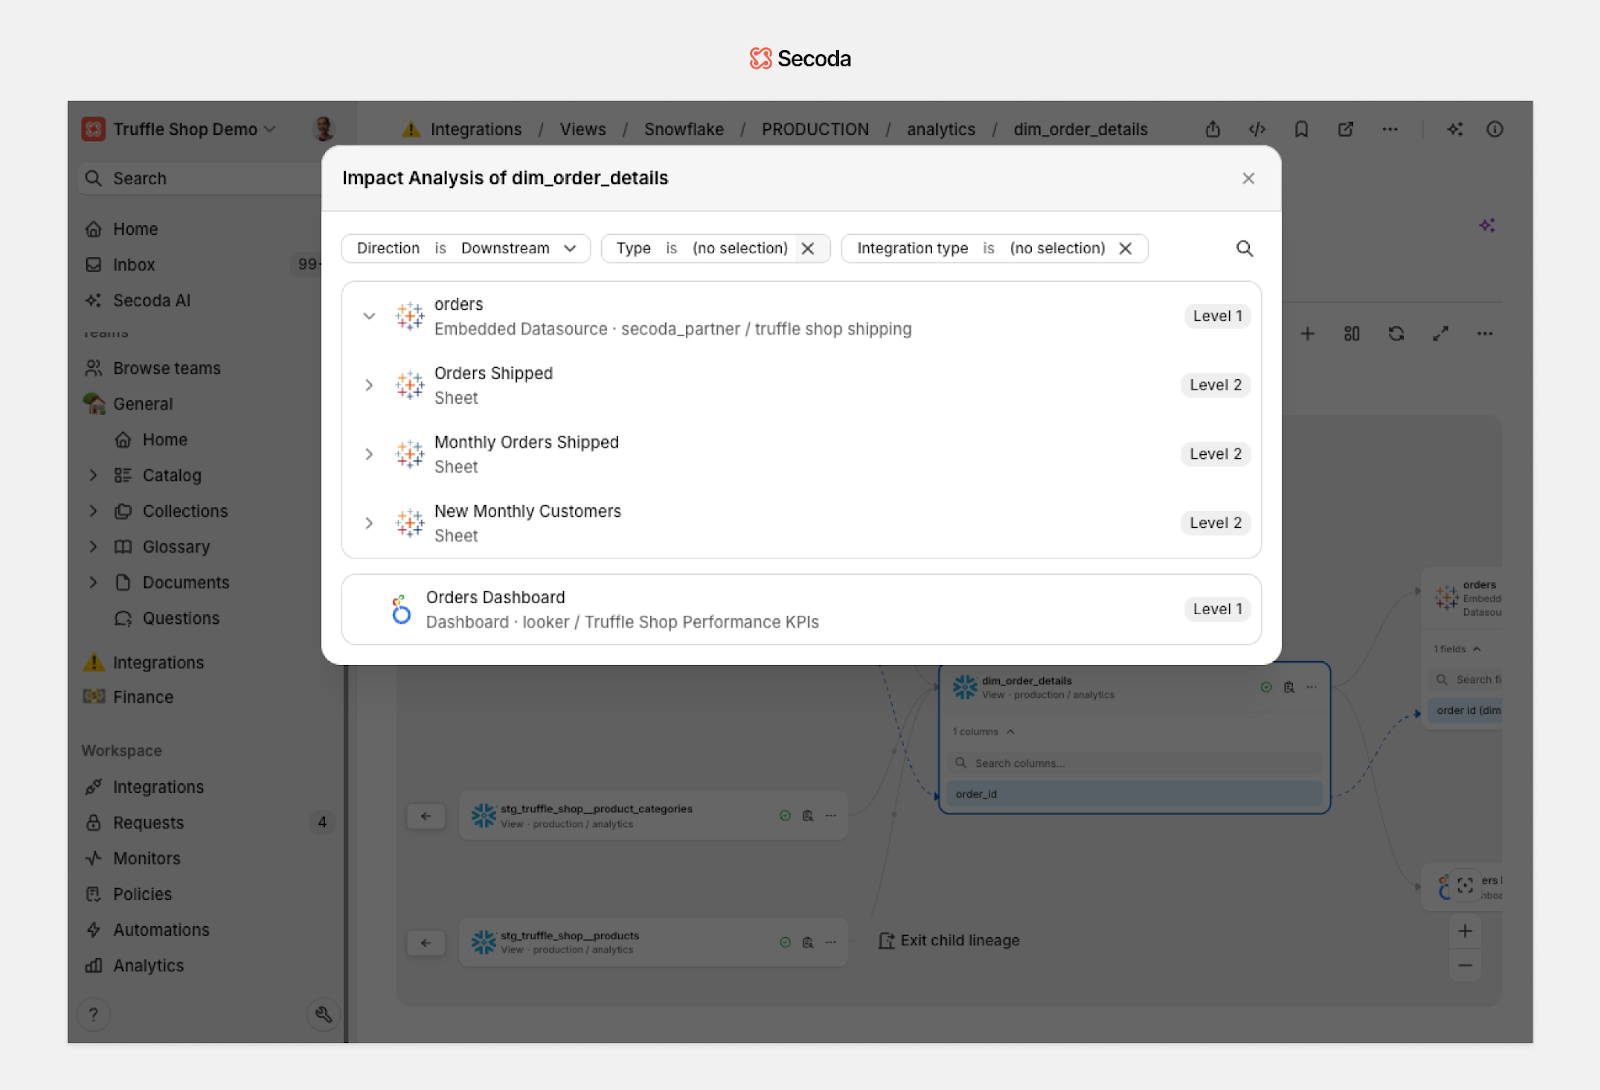Click the Looker icon beside Orders Dashboard
Image resolution: width=1600 pixels, height=1090 pixels.
401,609
